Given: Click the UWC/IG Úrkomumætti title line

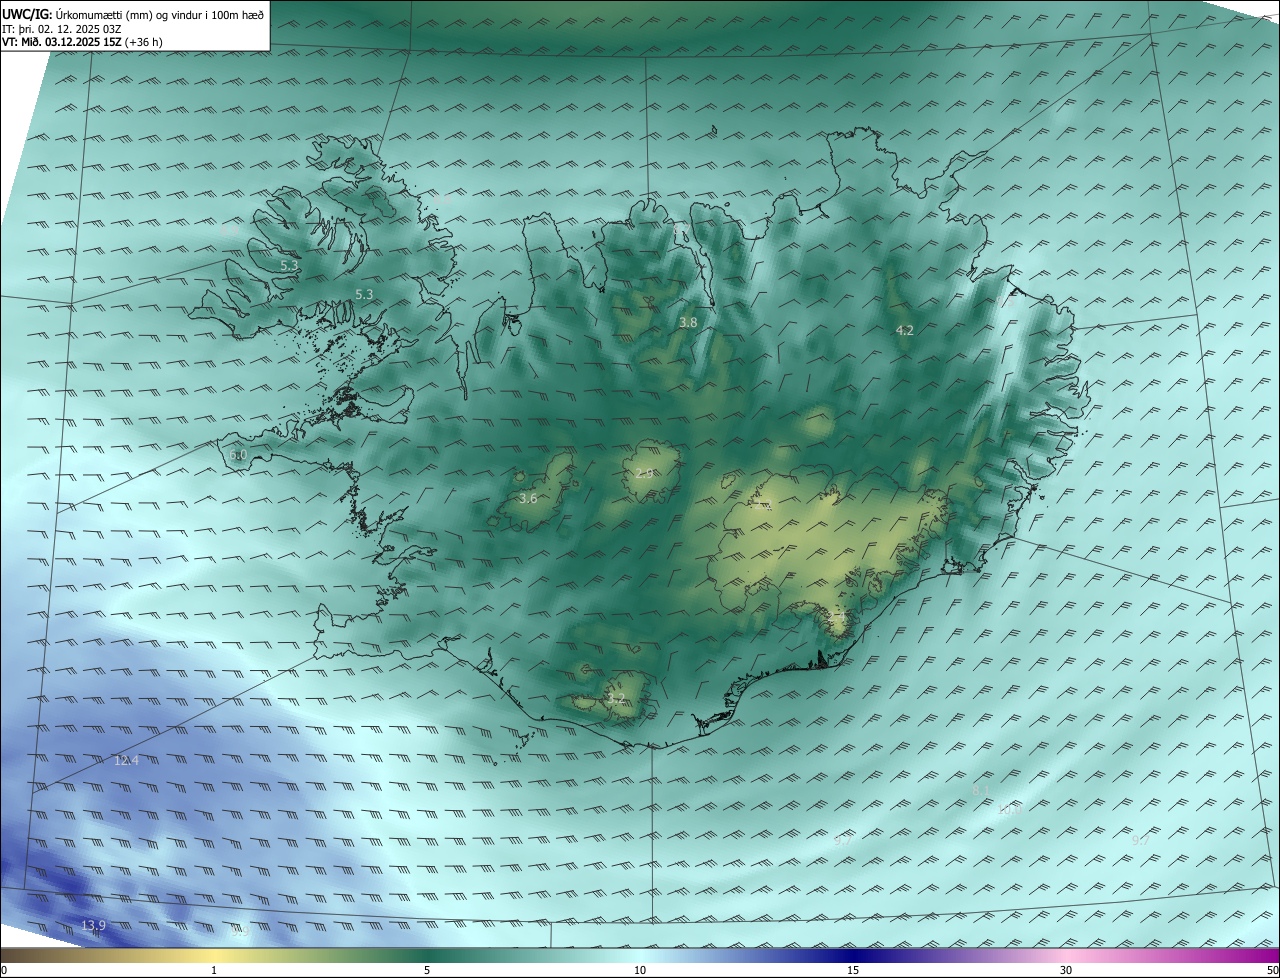Looking at the screenshot, I should point(133,13).
